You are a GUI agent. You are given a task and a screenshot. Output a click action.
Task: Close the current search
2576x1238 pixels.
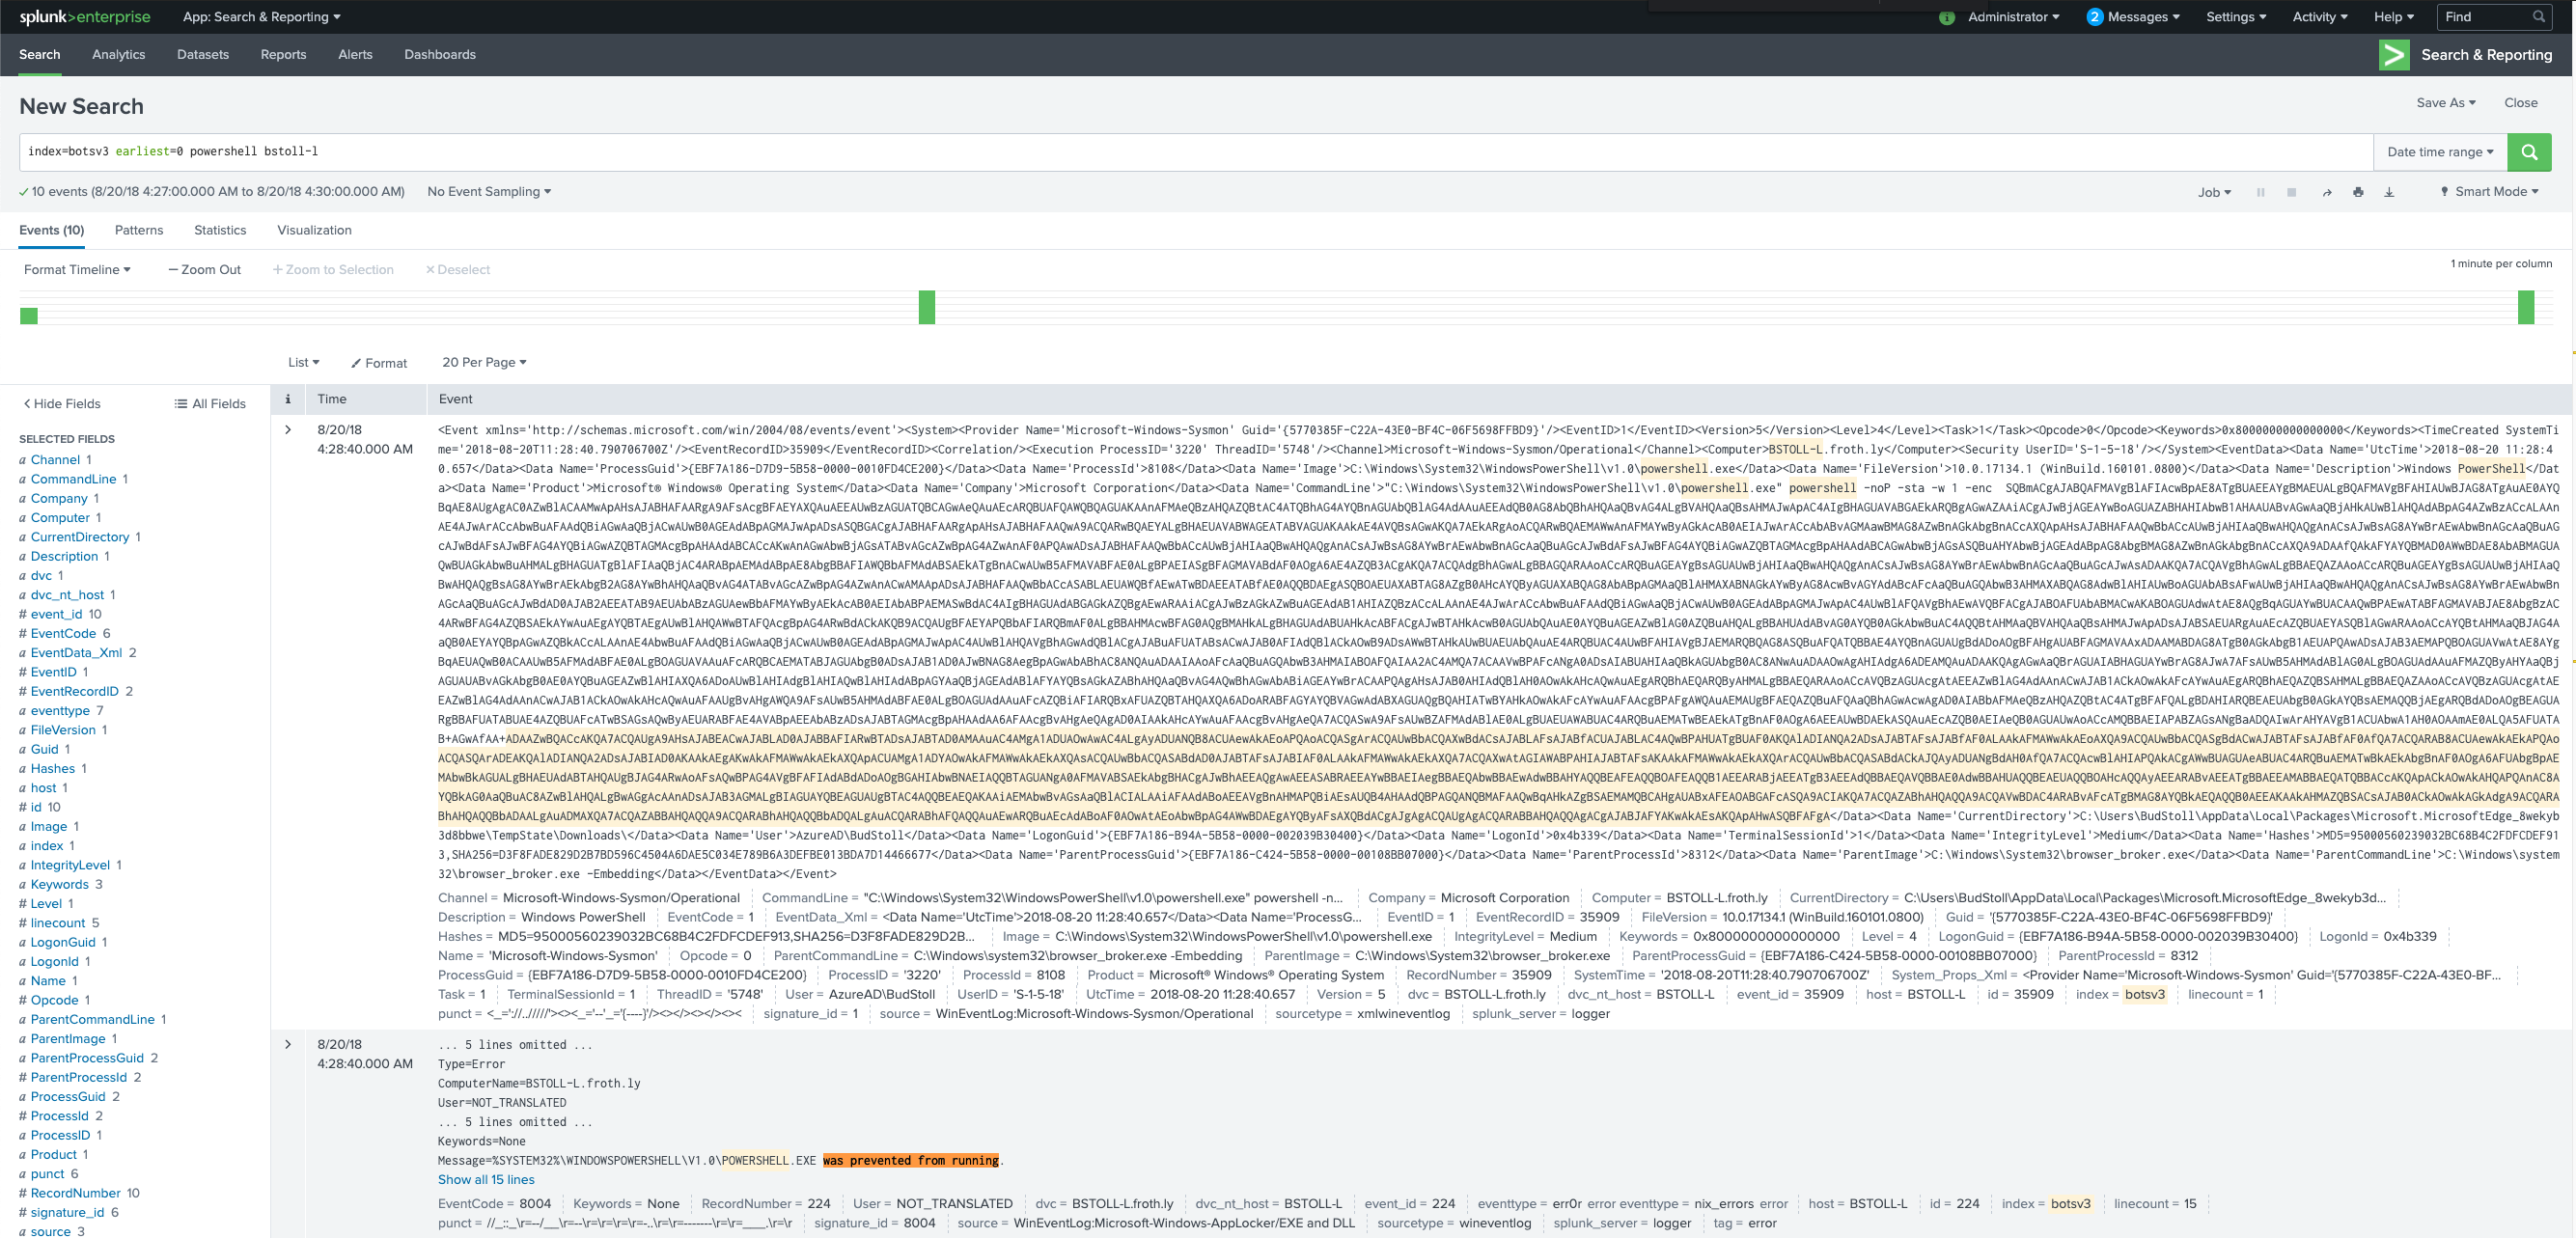2520,103
